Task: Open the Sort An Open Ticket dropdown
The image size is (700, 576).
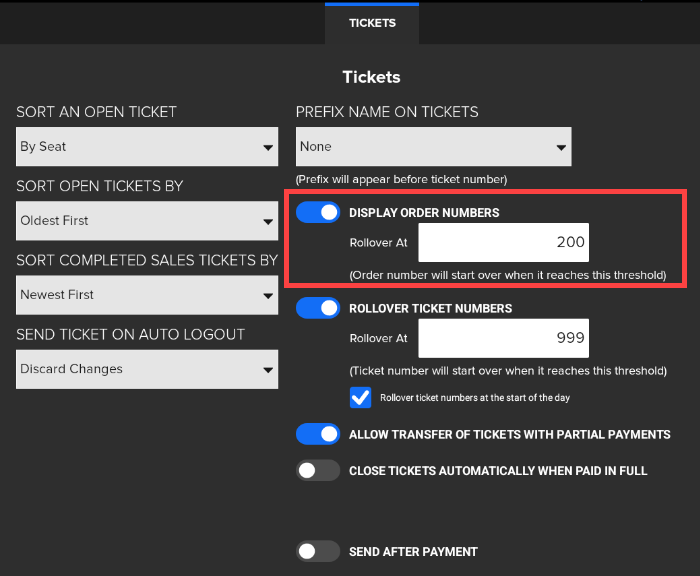Action: (147, 147)
